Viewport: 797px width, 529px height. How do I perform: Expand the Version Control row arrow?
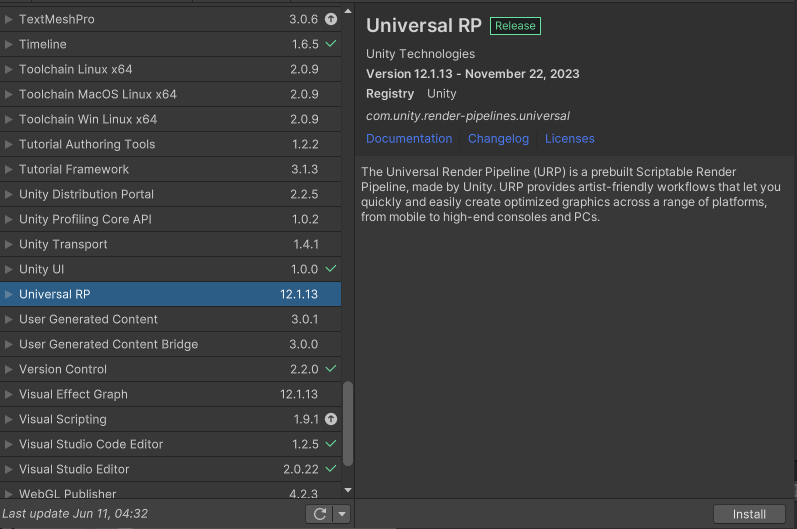coord(9,369)
